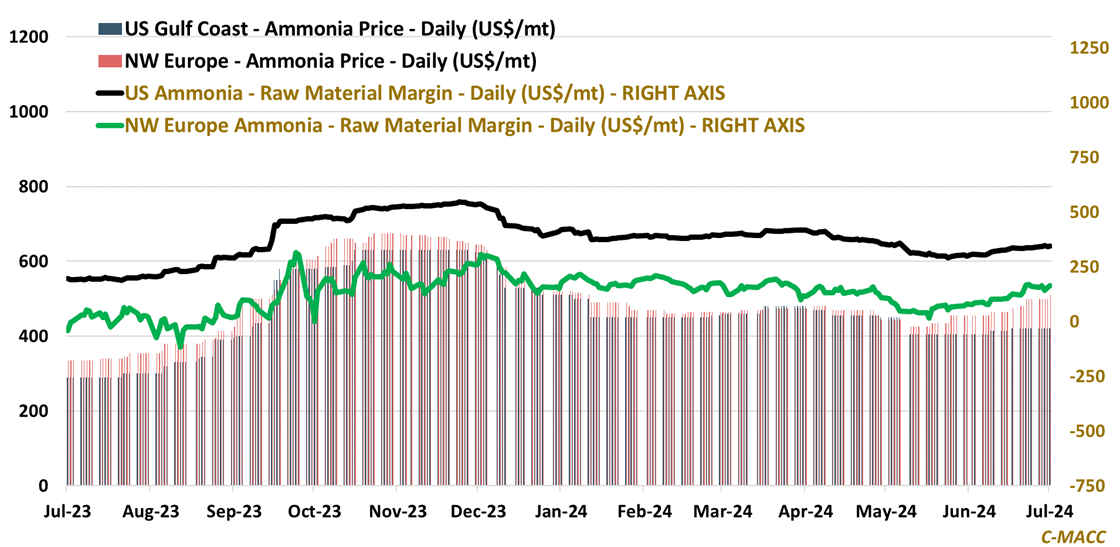The width and height of the screenshot is (1120, 547).
Task: Select NW Europe Ammonia Raw Material Margin legend text
Action: click(x=465, y=125)
